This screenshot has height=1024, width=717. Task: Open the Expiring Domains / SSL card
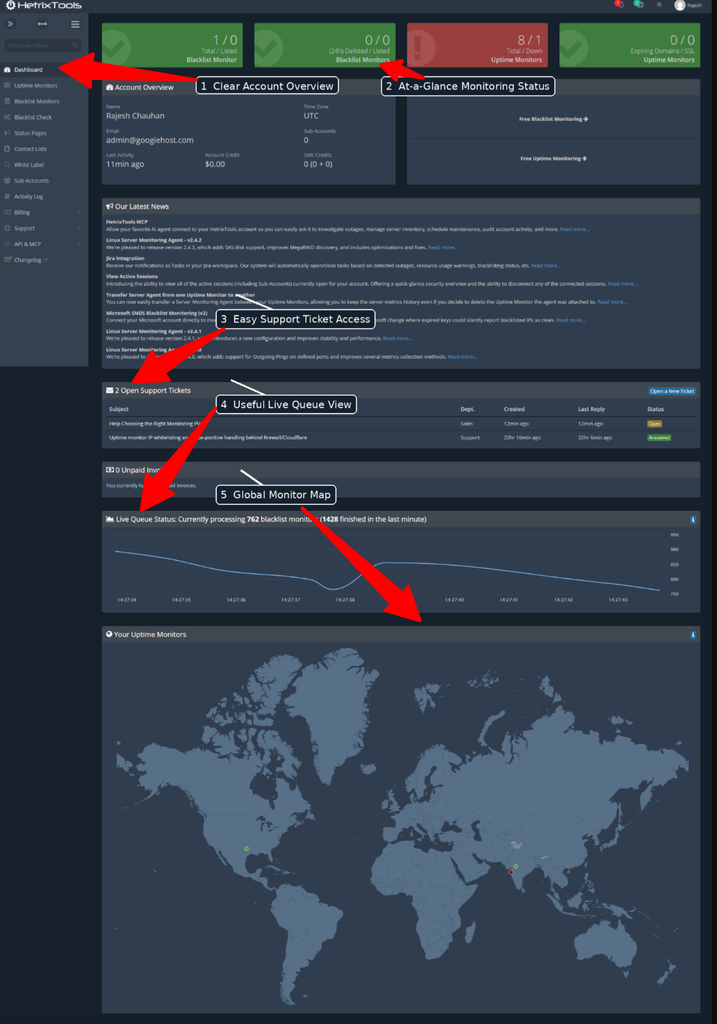629,45
